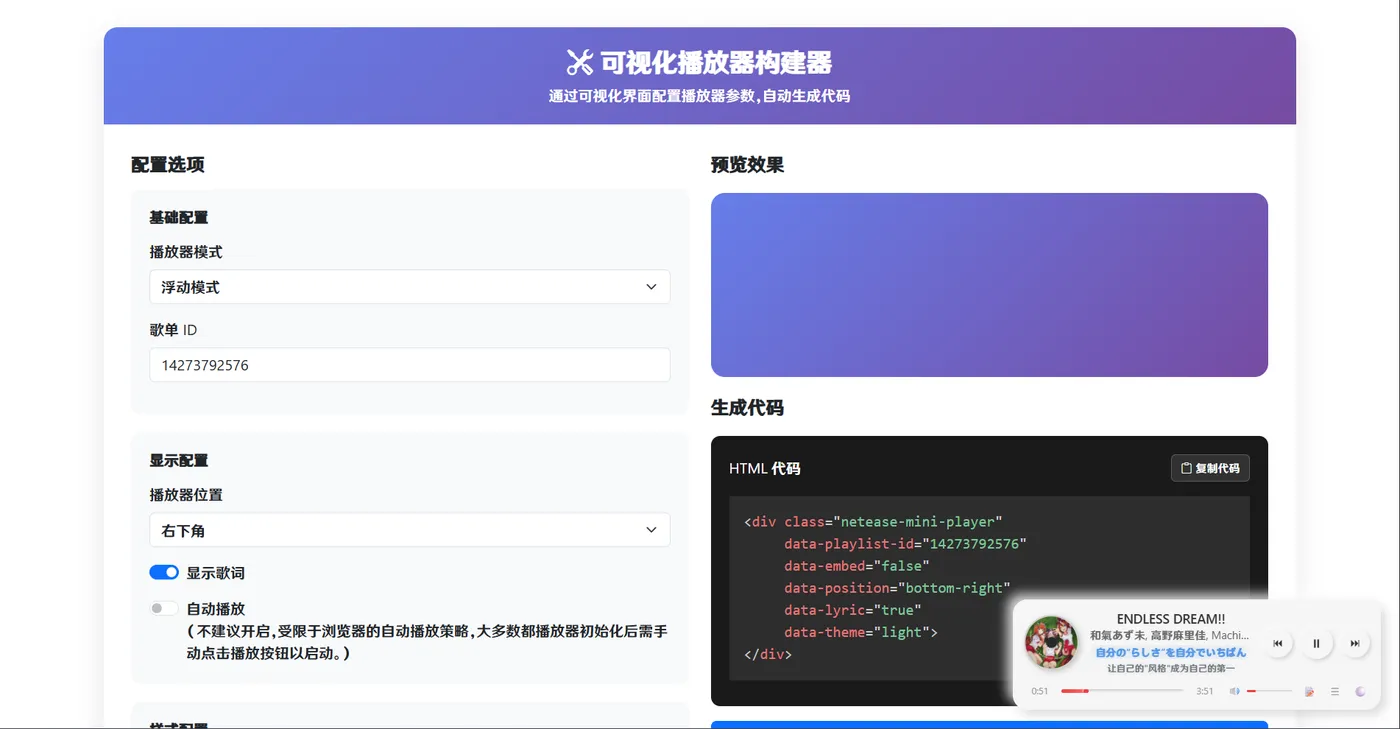Click the 复制代码 button
The image size is (1400, 729).
point(1210,468)
